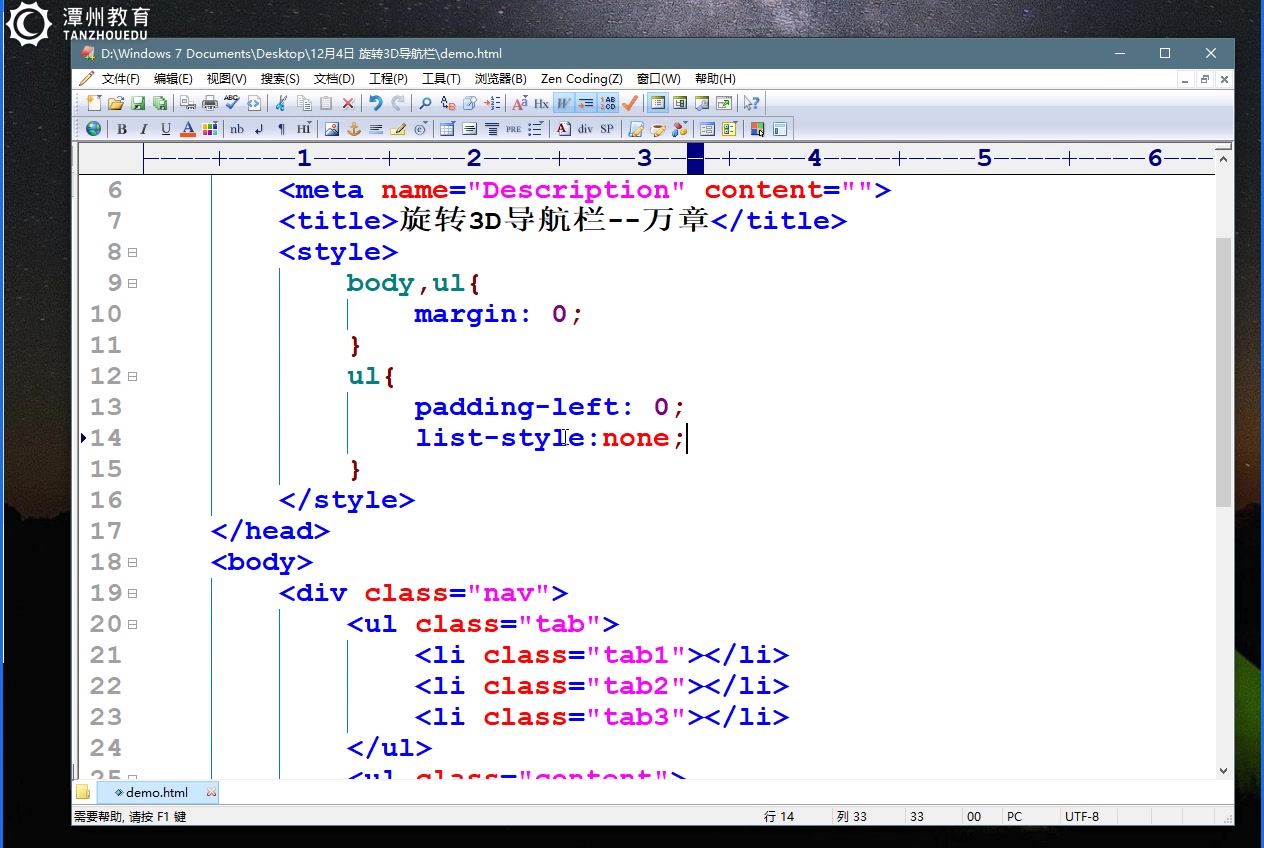Screen dimensions: 1264x848
Task: Apply font color with the red A icon
Action: (x=187, y=128)
